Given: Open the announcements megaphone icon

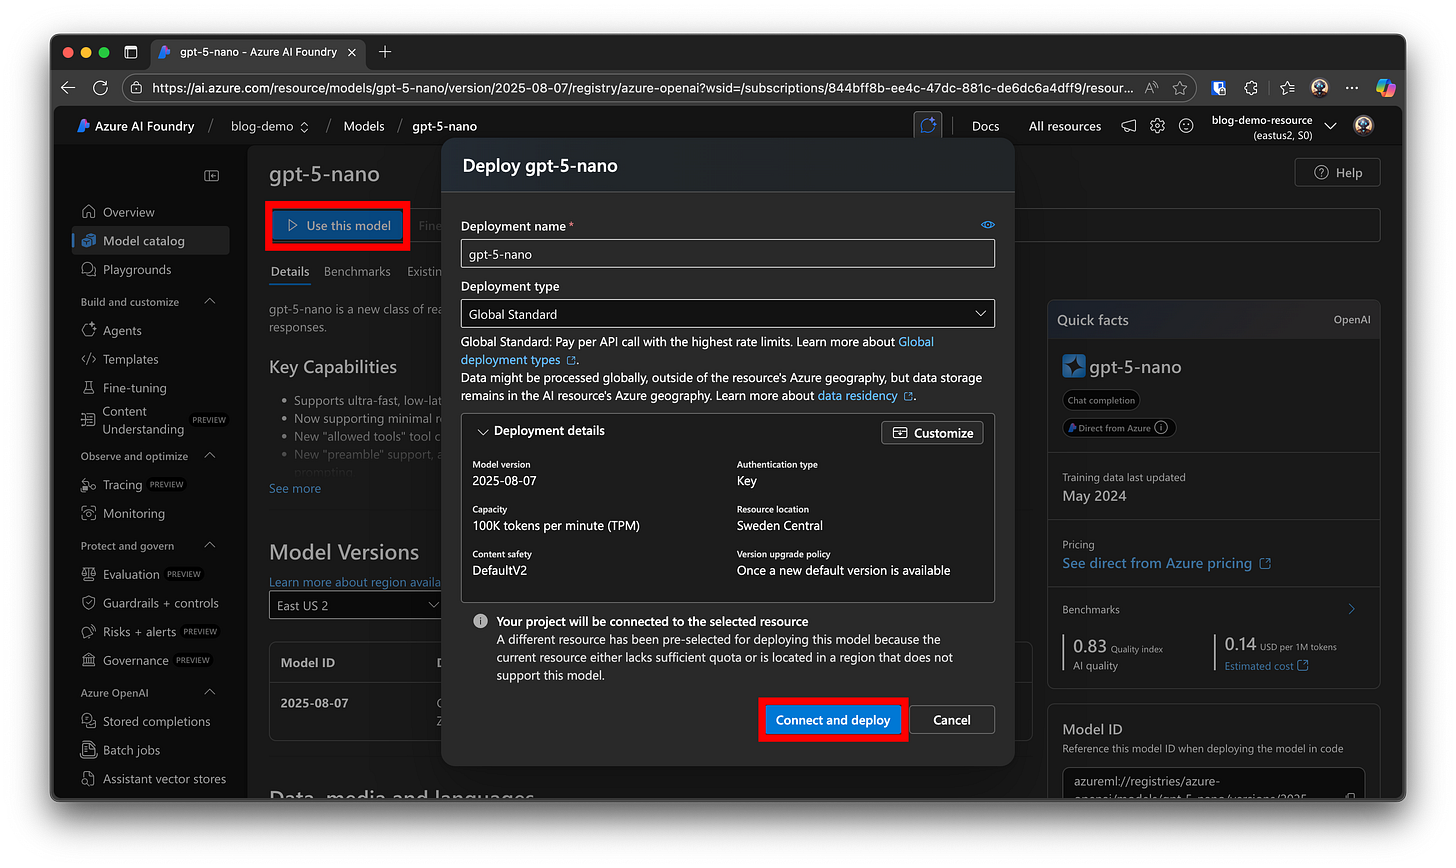Looking at the screenshot, I should (x=1129, y=126).
